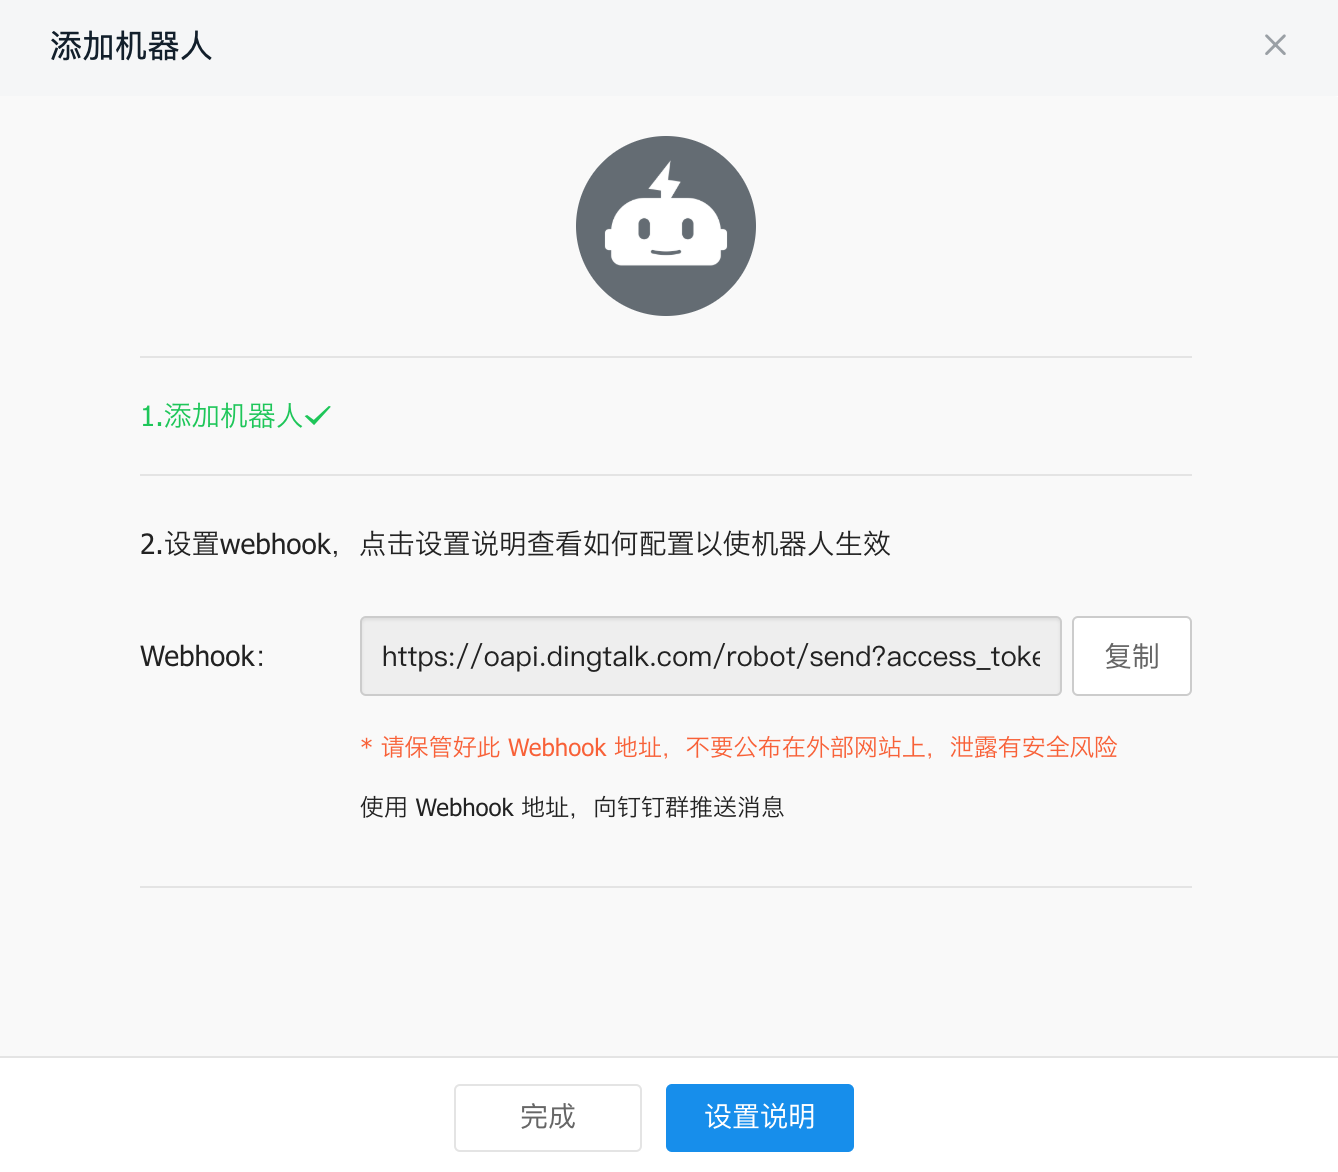1338x1172 pixels.
Task: Click the step 2 设置webhook heading
Action: 516,544
